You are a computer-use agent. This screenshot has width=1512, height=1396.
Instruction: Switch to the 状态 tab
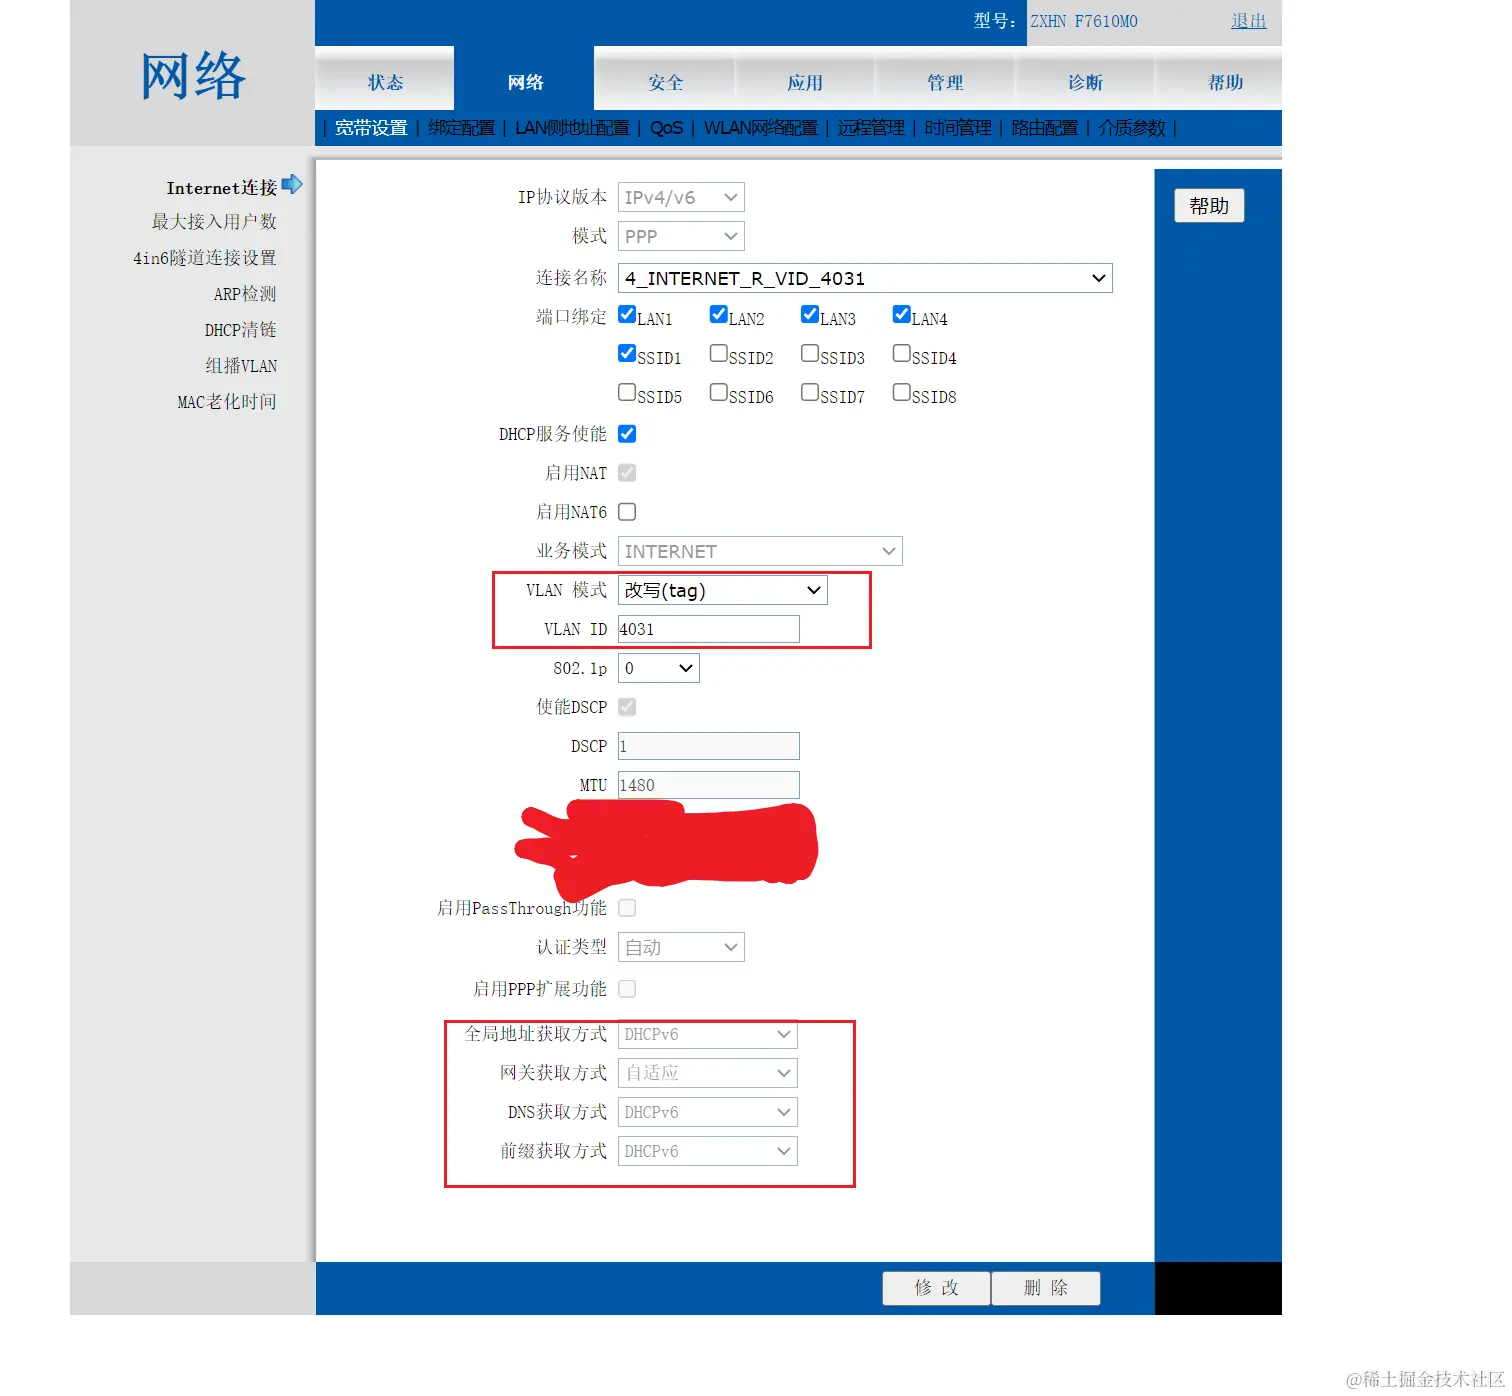pyautogui.click(x=385, y=82)
